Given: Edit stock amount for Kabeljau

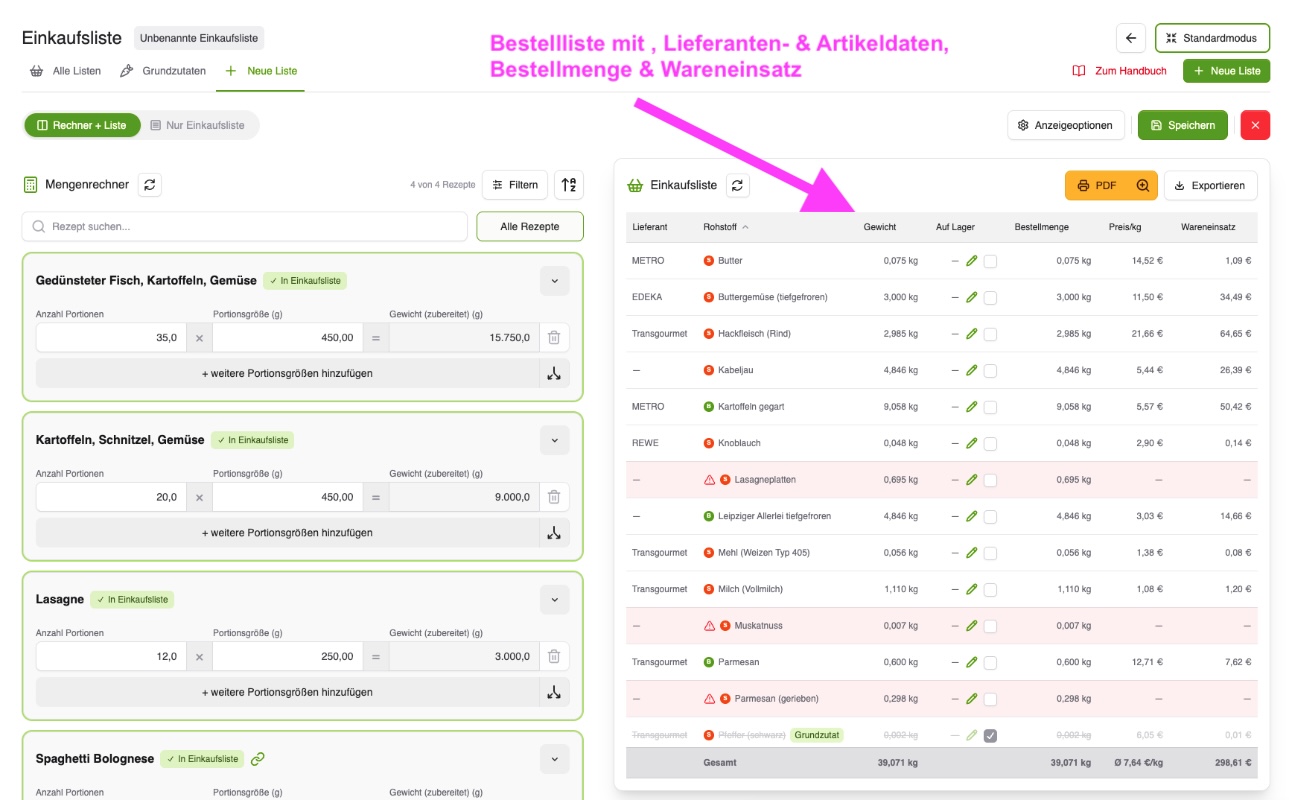Looking at the screenshot, I should click(x=971, y=370).
